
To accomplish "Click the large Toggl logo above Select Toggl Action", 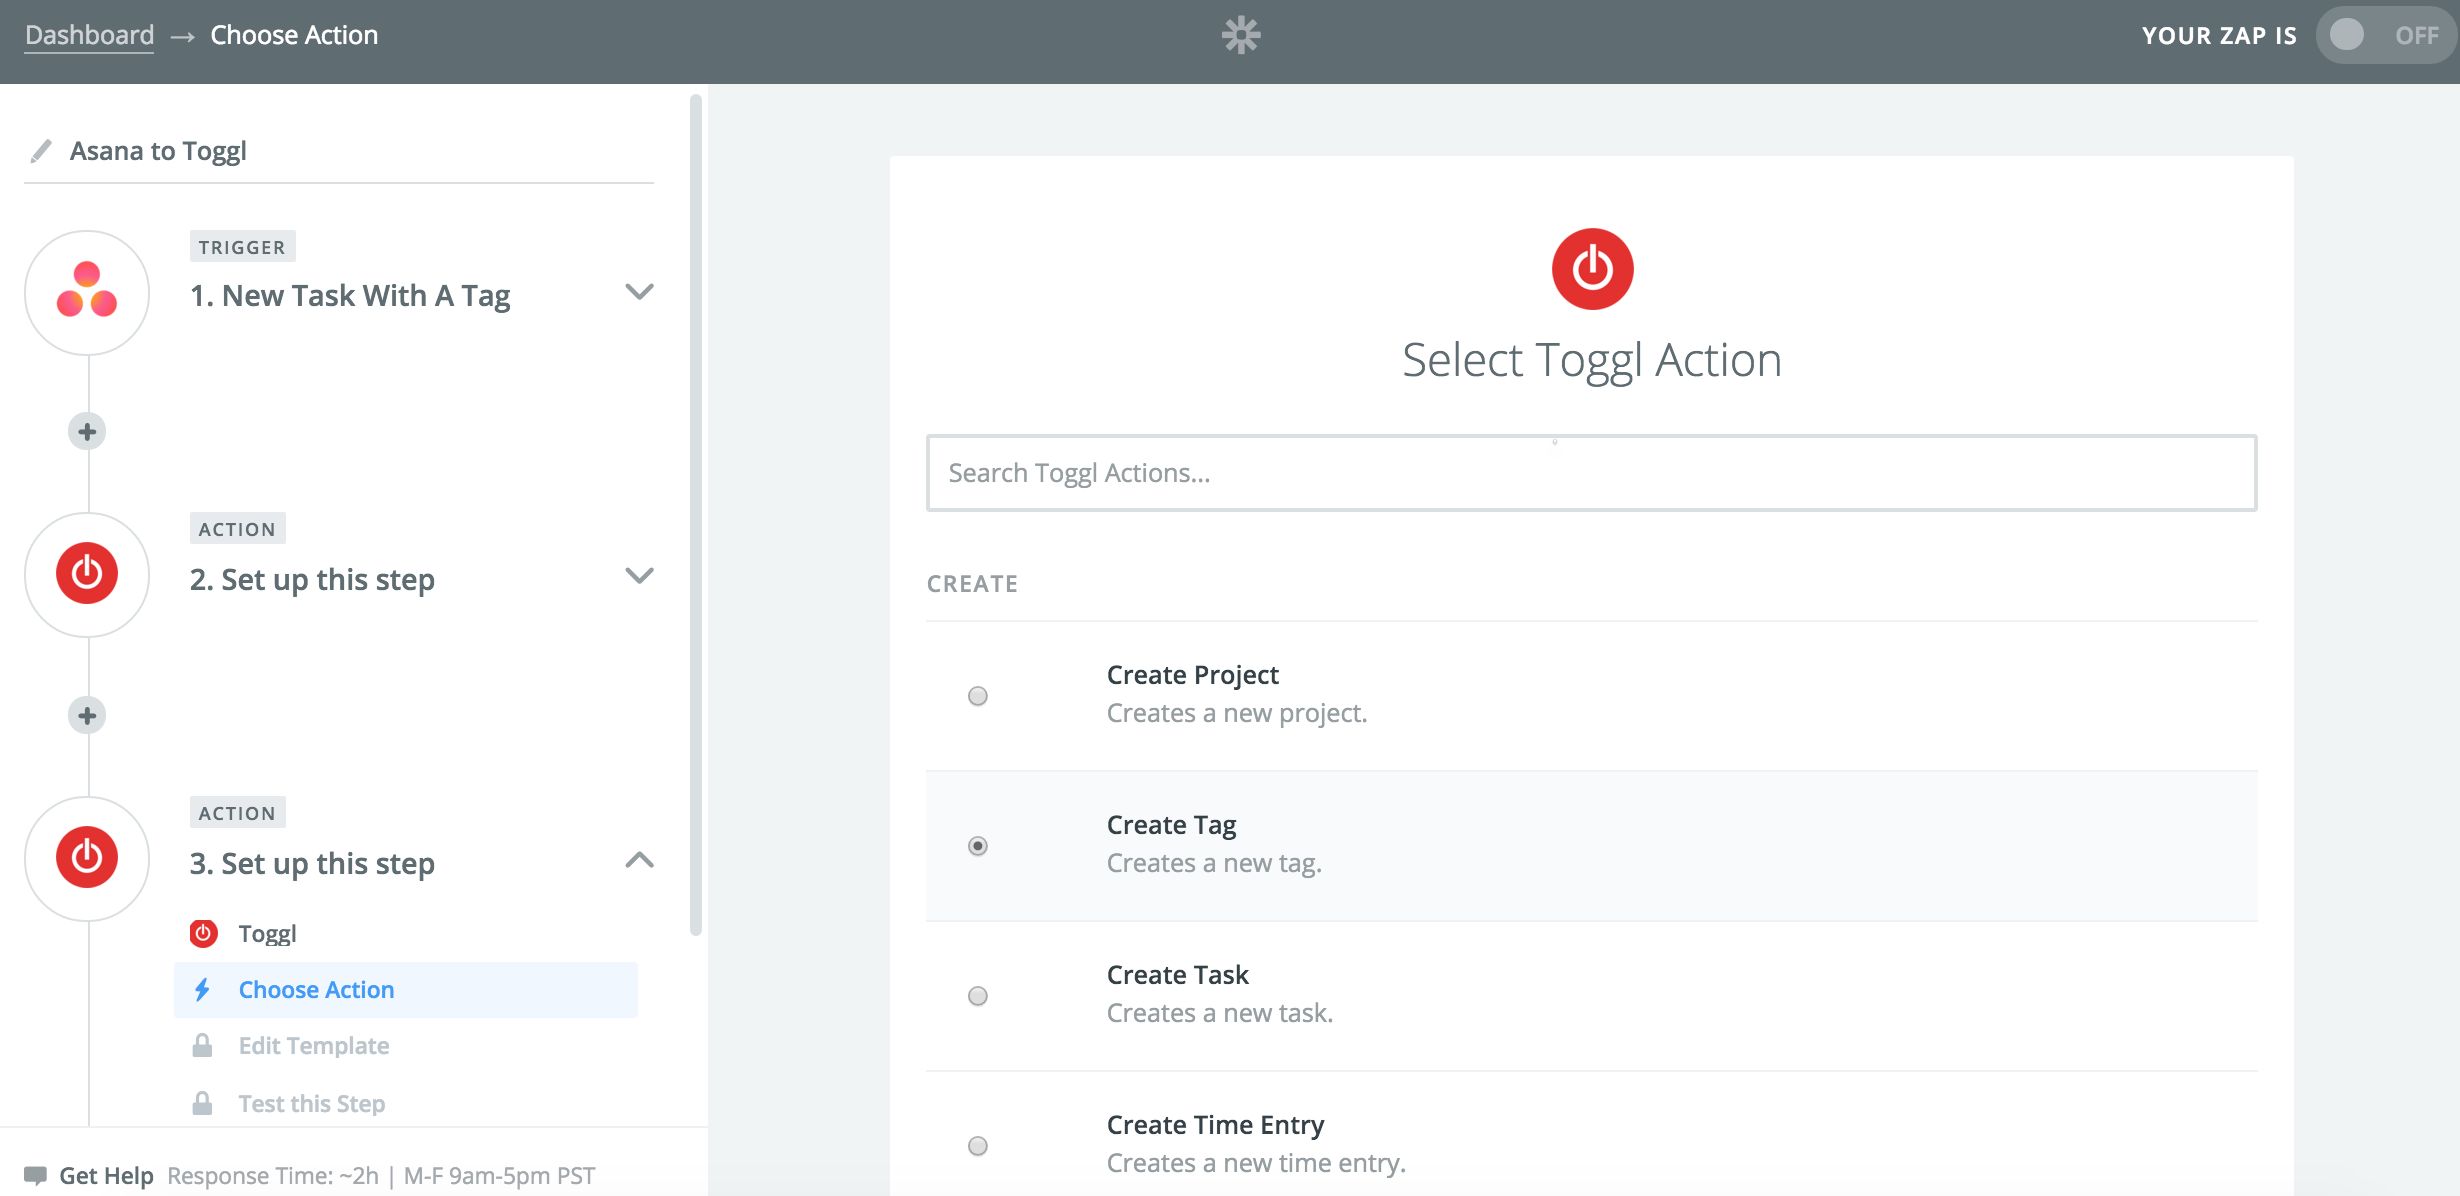I will (1592, 269).
